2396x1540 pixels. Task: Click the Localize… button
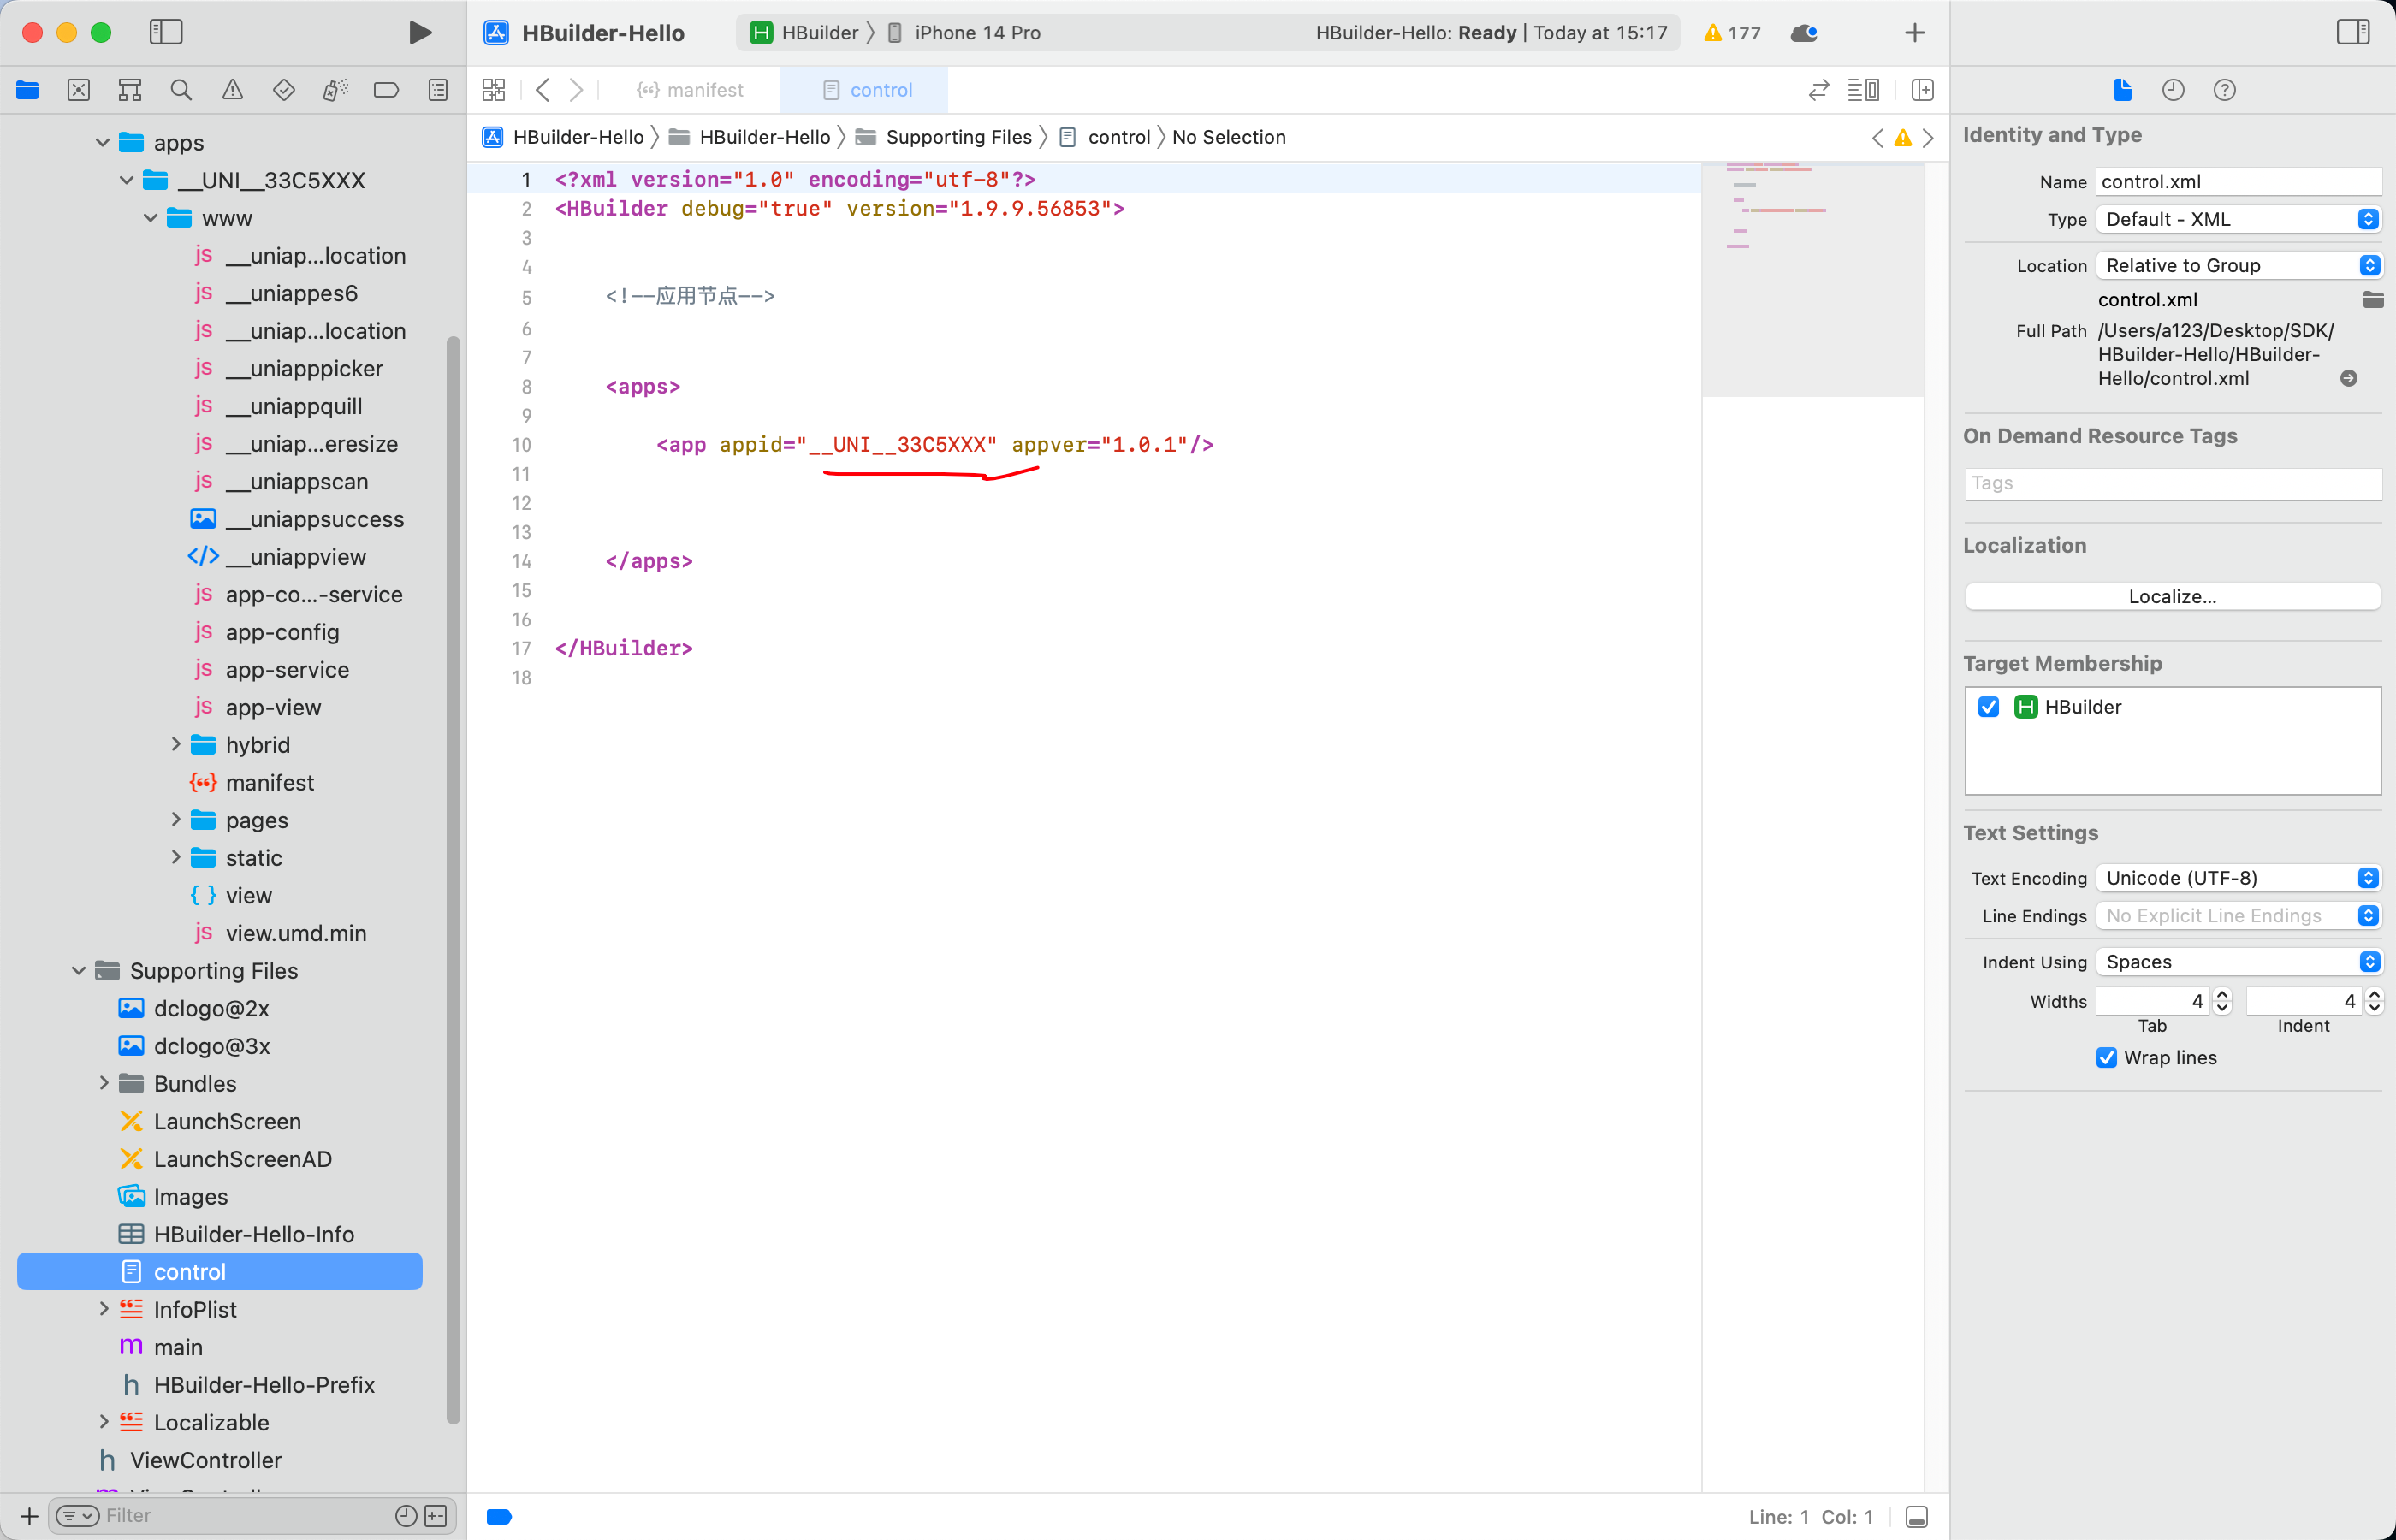(x=2171, y=596)
